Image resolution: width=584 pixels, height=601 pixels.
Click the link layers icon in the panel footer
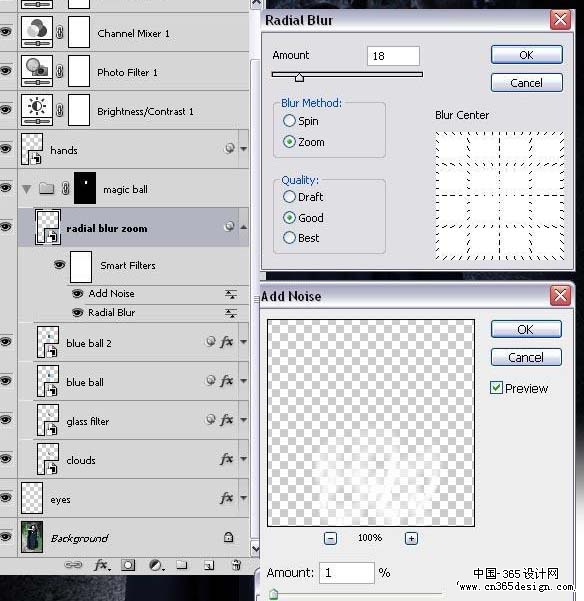tap(73, 565)
